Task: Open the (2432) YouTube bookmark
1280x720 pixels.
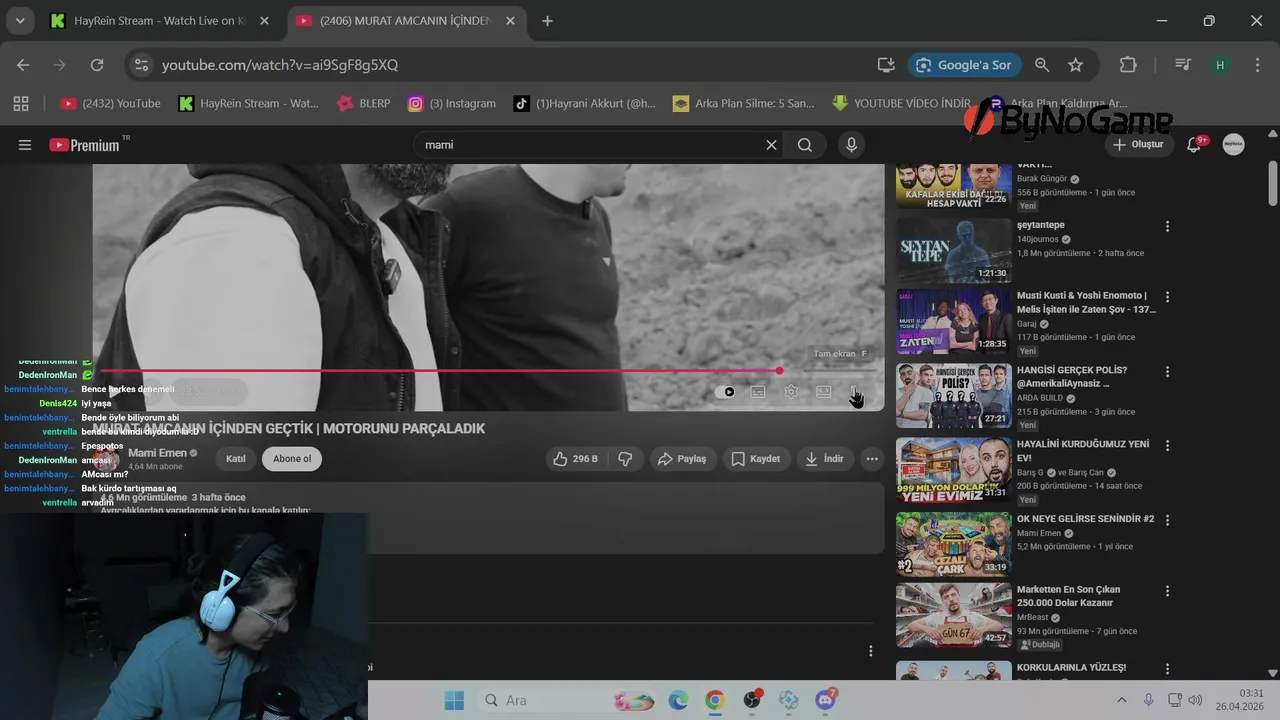Action: click(110, 103)
